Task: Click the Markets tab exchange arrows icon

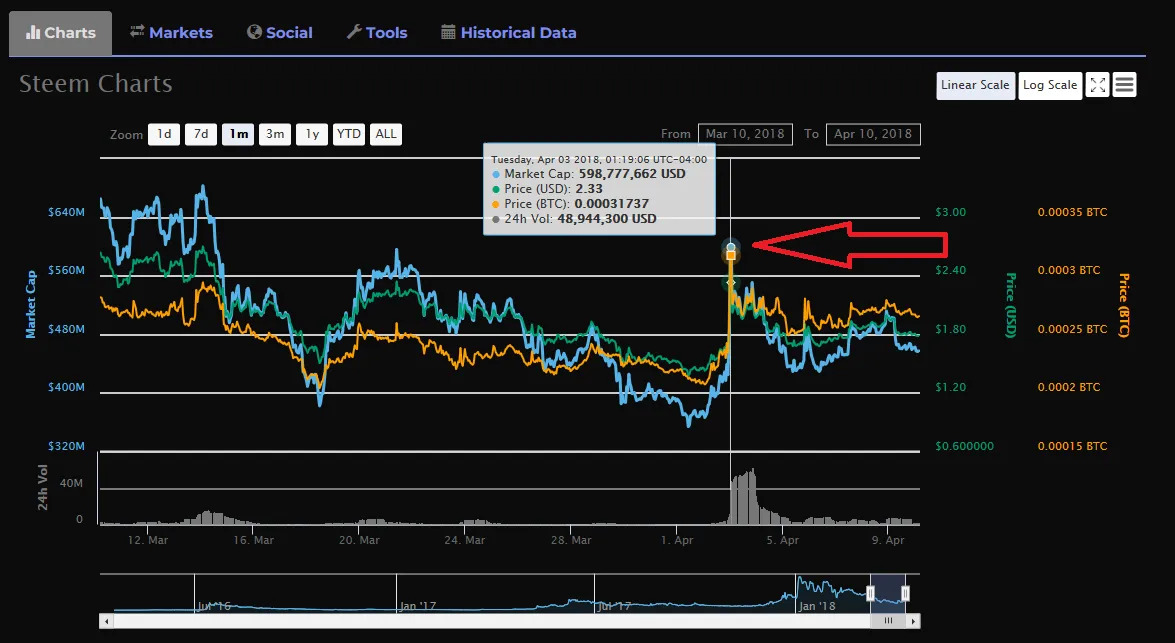Action: [137, 31]
